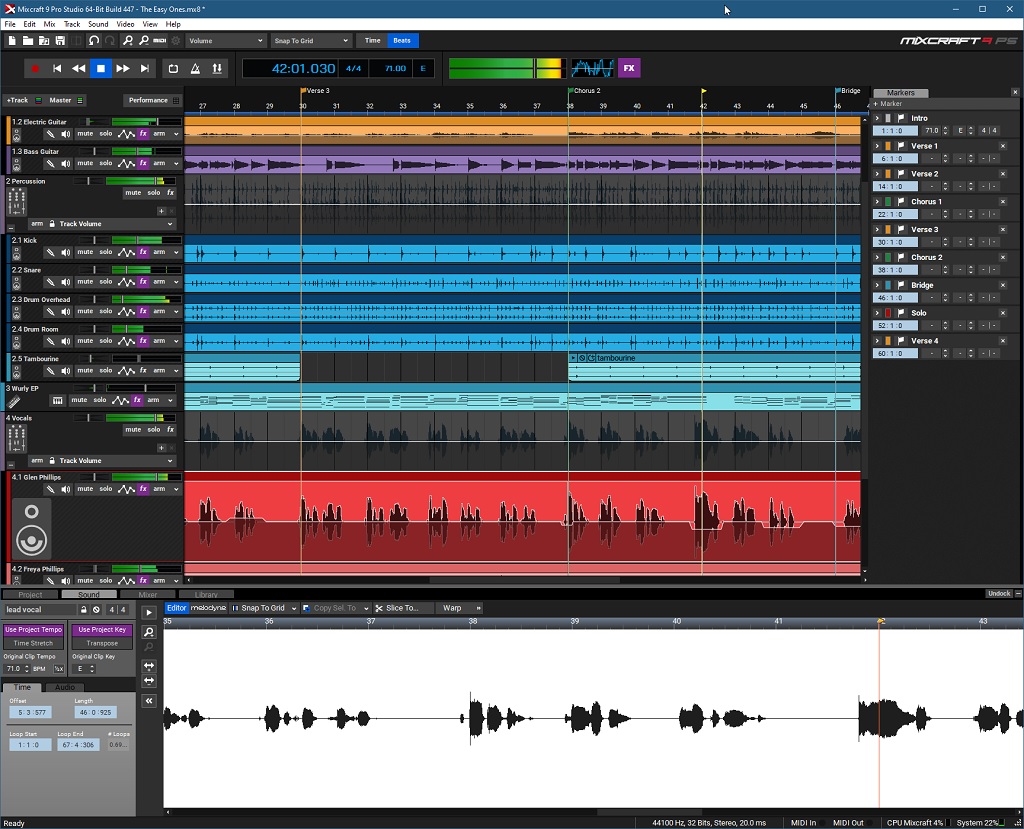
Task: Select the metronome icon in the transport bar
Action: pyautogui.click(x=196, y=67)
